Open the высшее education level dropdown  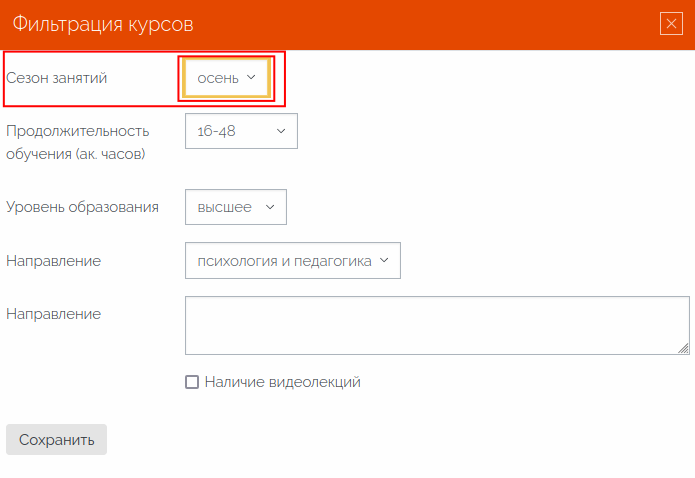236,207
